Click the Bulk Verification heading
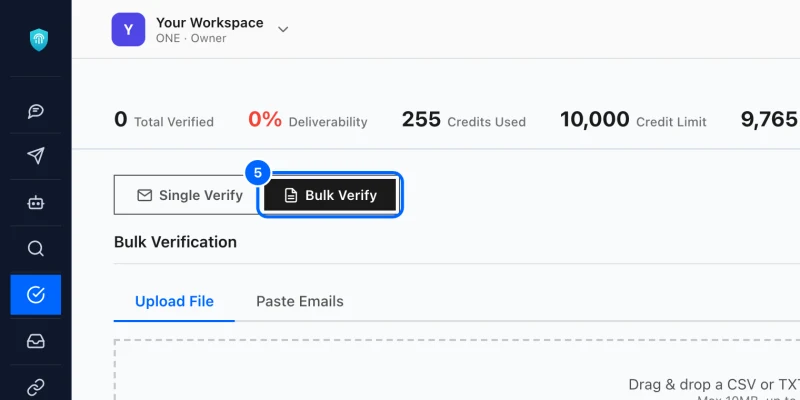The width and height of the screenshot is (800, 400). click(x=176, y=242)
